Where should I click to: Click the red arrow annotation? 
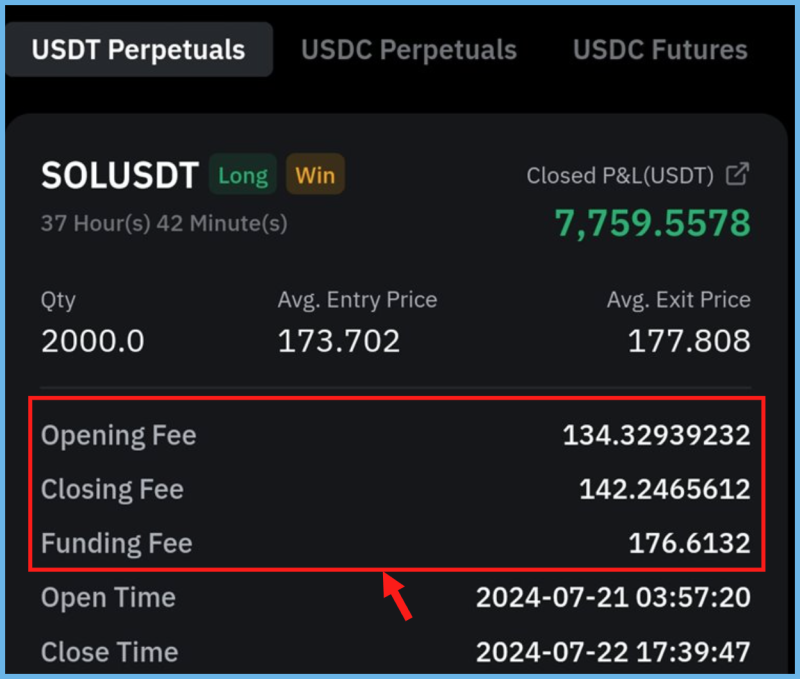(x=397, y=596)
